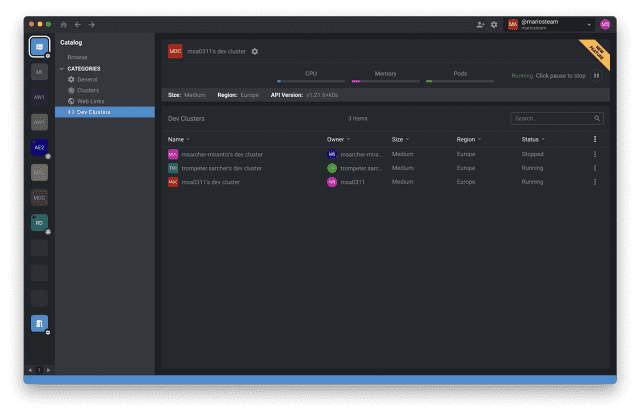This screenshot has width=640, height=415.
Task: Select the Clusters category
Action: click(x=88, y=90)
